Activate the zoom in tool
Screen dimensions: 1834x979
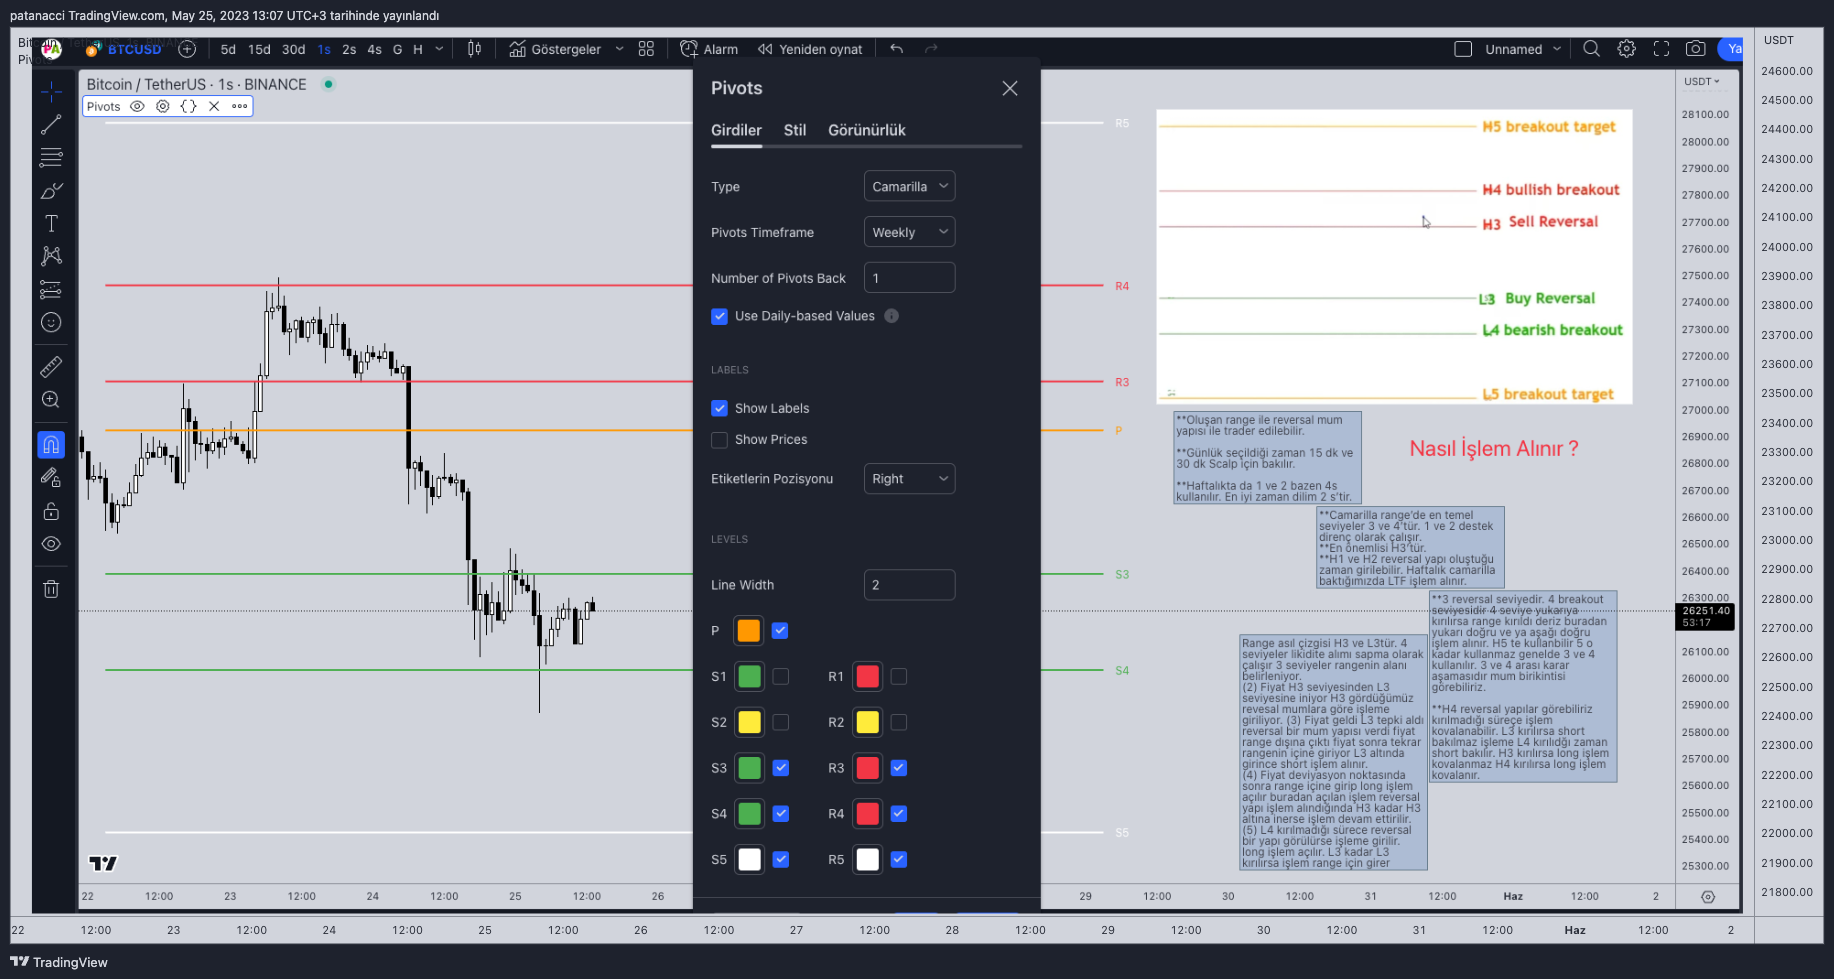[x=51, y=400]
